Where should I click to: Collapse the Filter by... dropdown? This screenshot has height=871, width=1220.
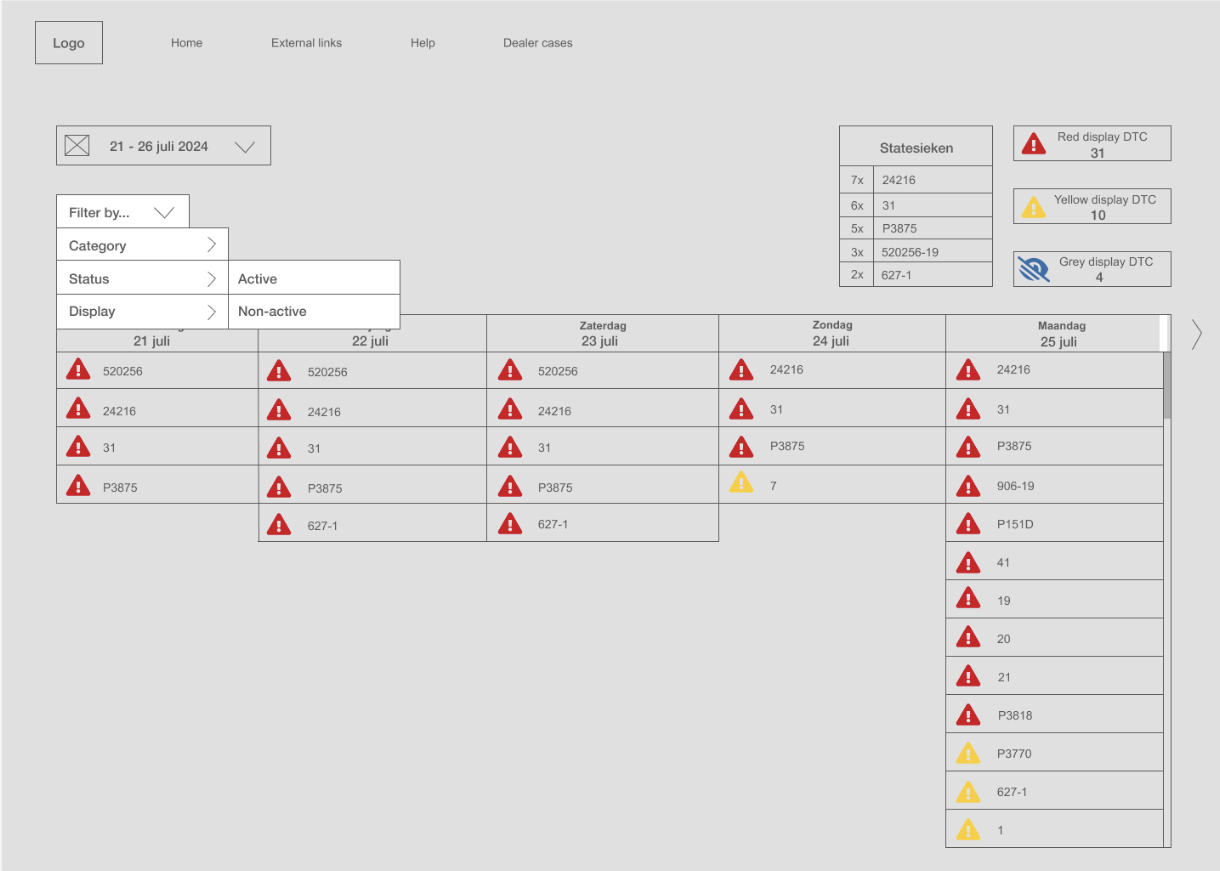pyautogui.click(x=122, y=212)
